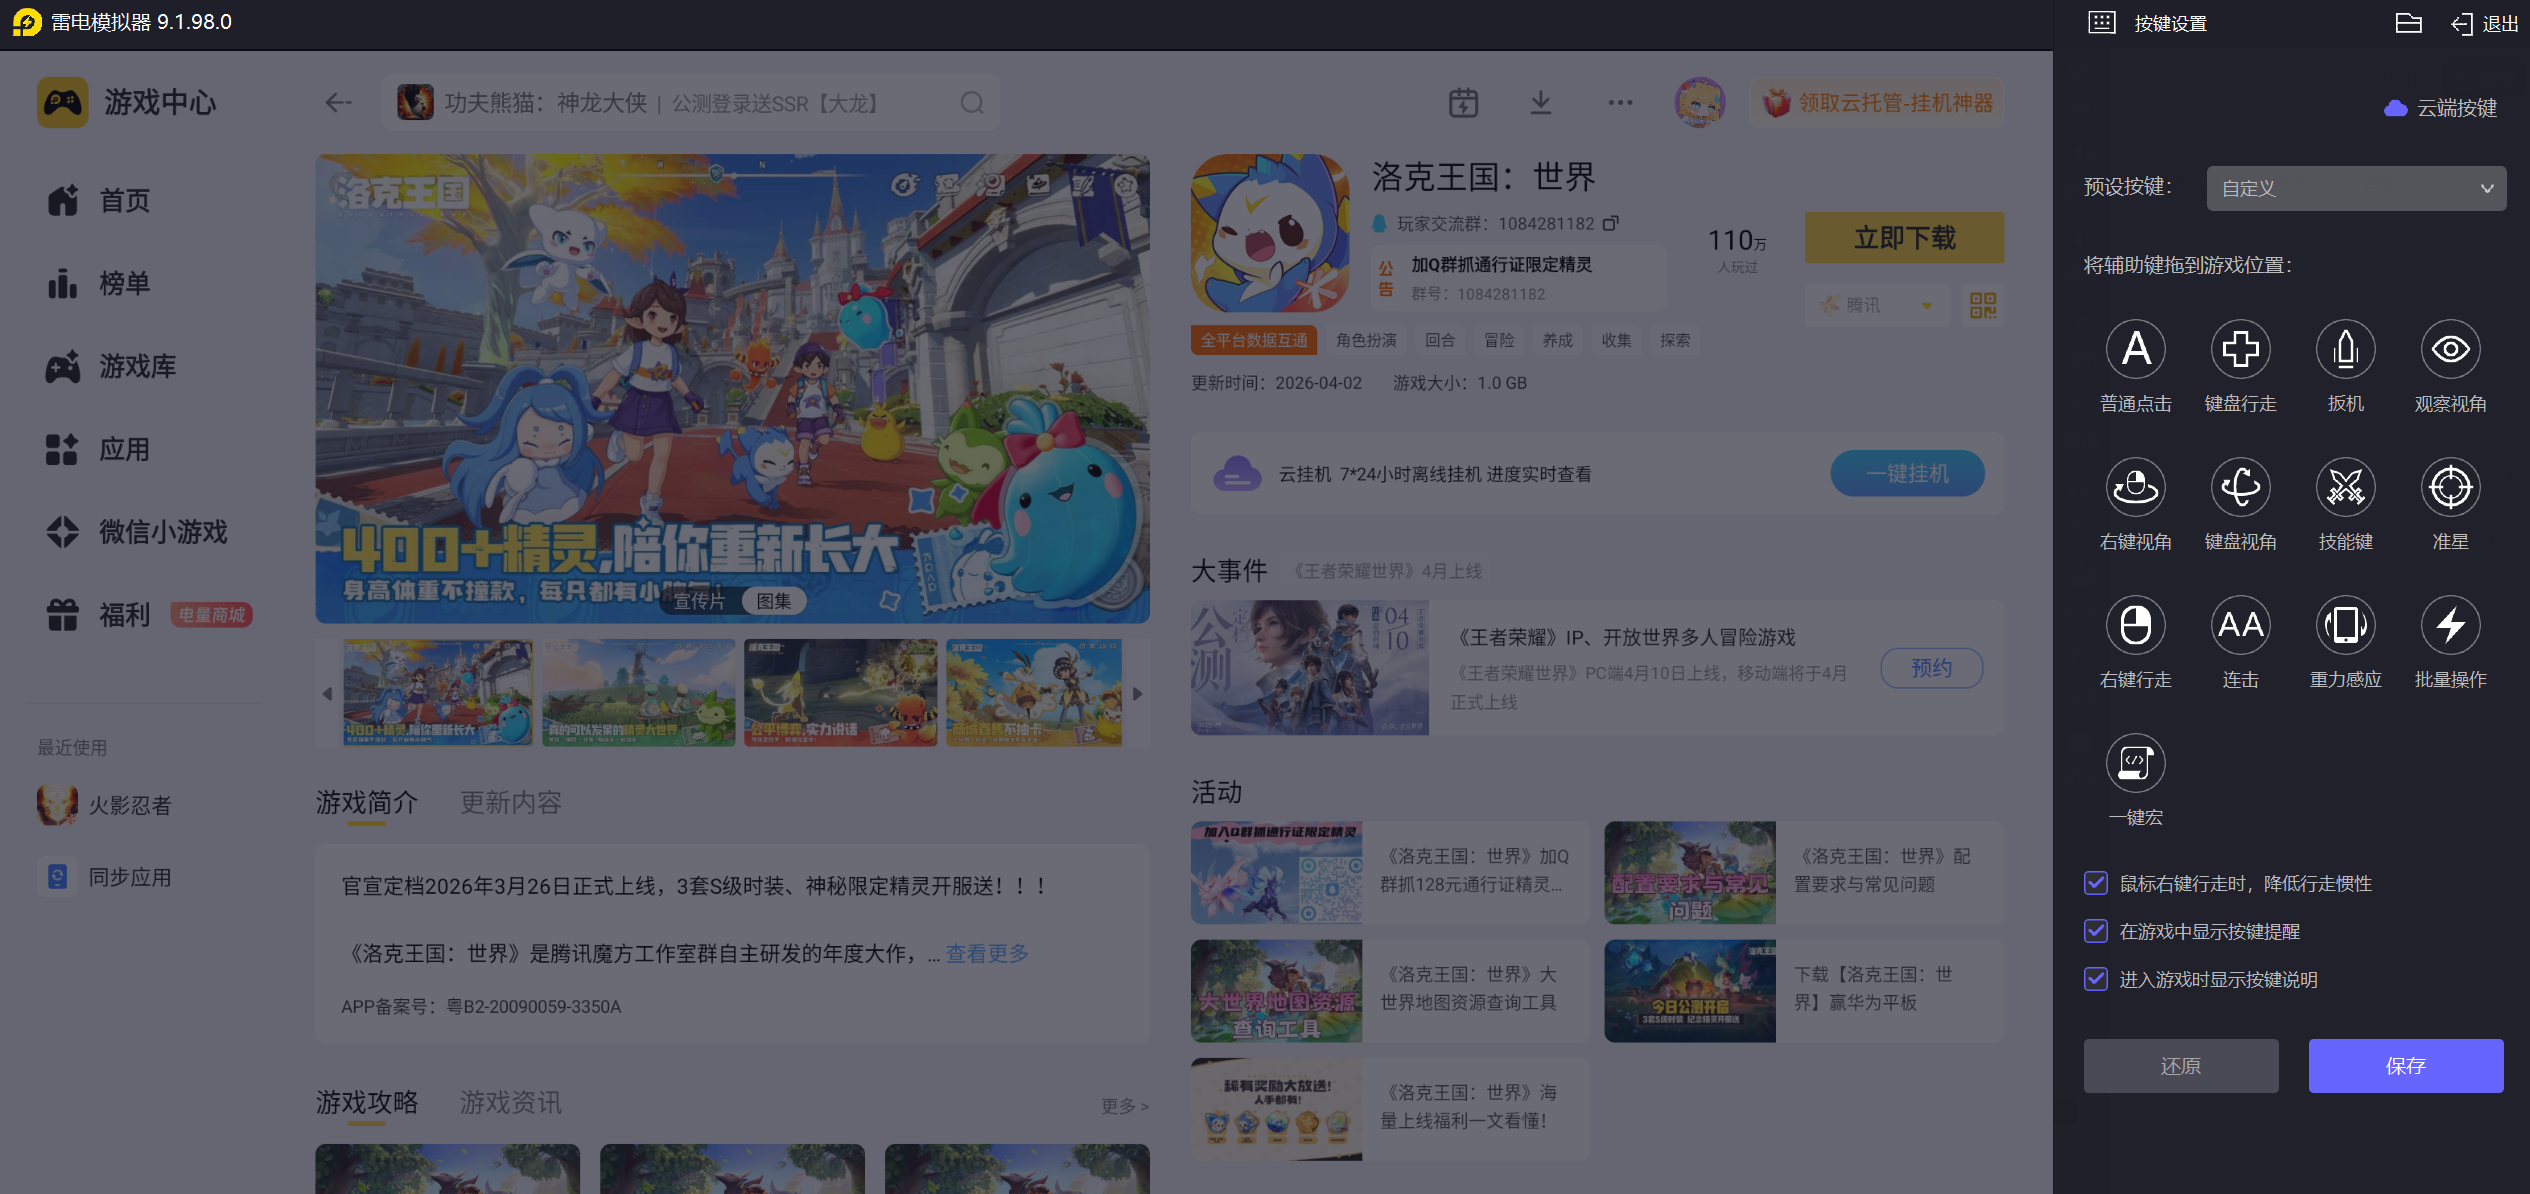Select the 准星 crosshair icon
Image resolution: width=2530 pixels, height=1194 pixels.
[x=2450, y=487]
